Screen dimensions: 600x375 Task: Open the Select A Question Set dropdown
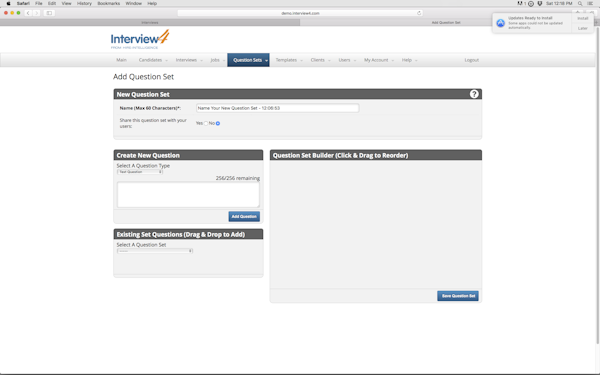click(x=155, y=251)
